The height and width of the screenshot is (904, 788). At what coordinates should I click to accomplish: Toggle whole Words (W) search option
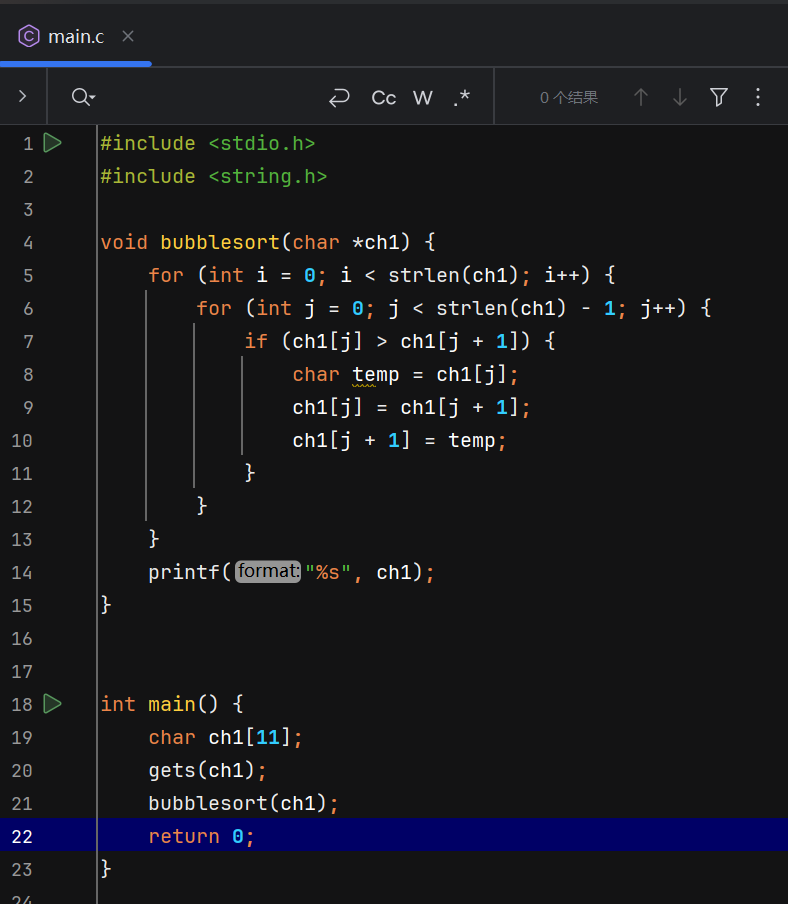423,97
